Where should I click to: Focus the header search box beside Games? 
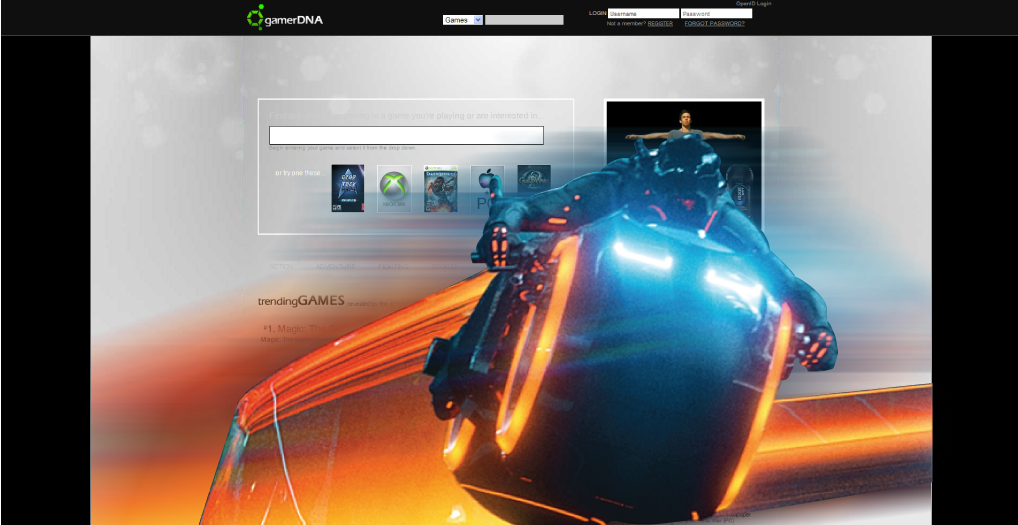click(524, 19)
